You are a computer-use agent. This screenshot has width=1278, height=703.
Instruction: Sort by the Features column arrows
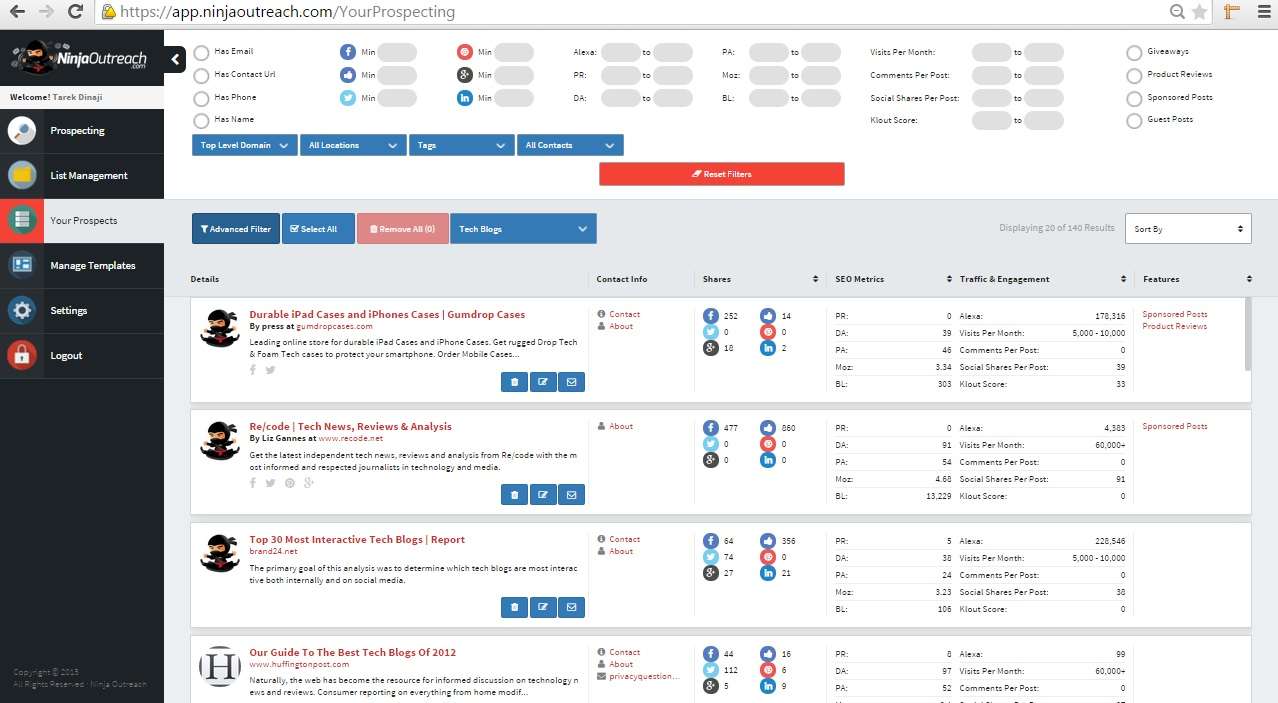1249,279
